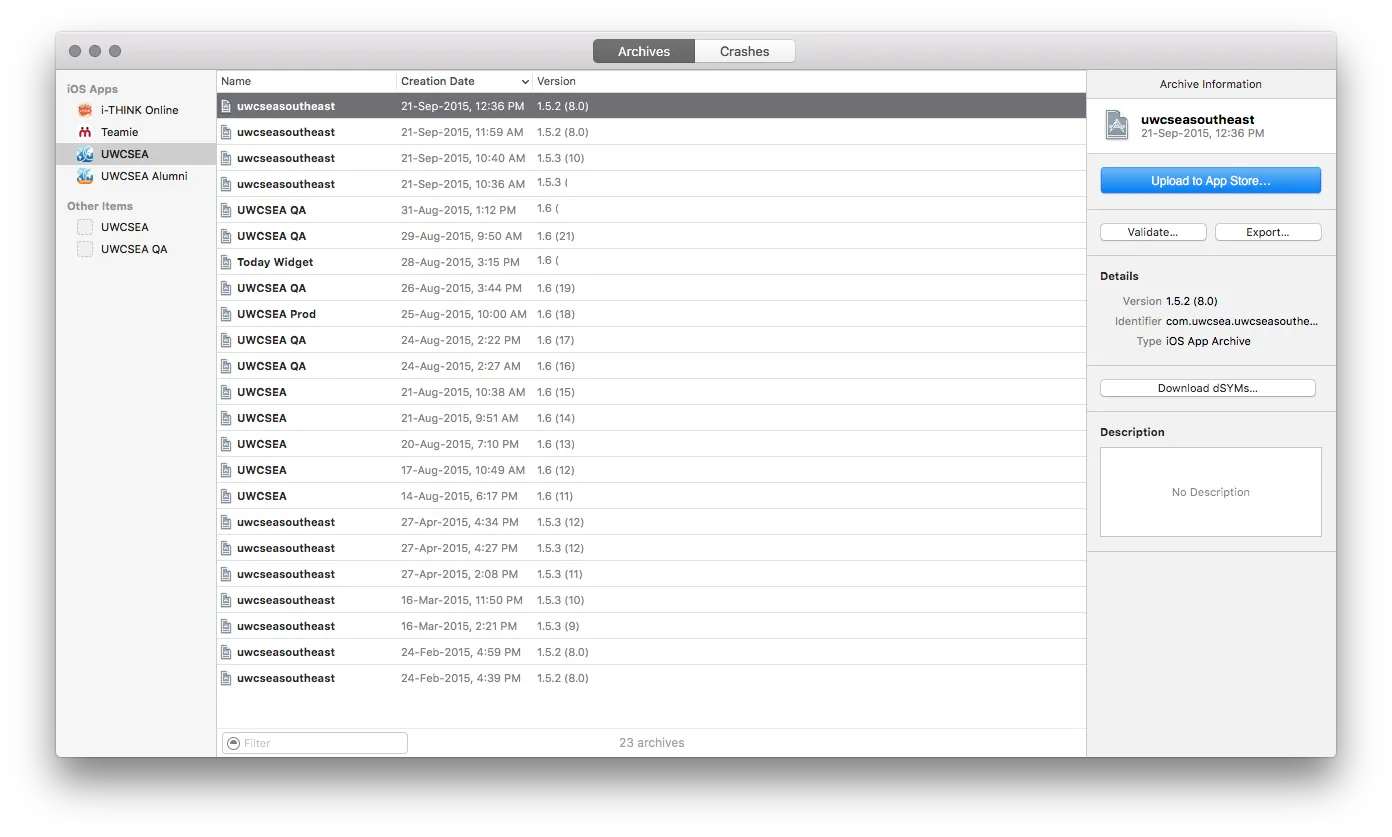The height and width of the screenshot is (837, 1392).
Task: Select UWCSEA QA label under Other Items
Action: tap(134, 249)
